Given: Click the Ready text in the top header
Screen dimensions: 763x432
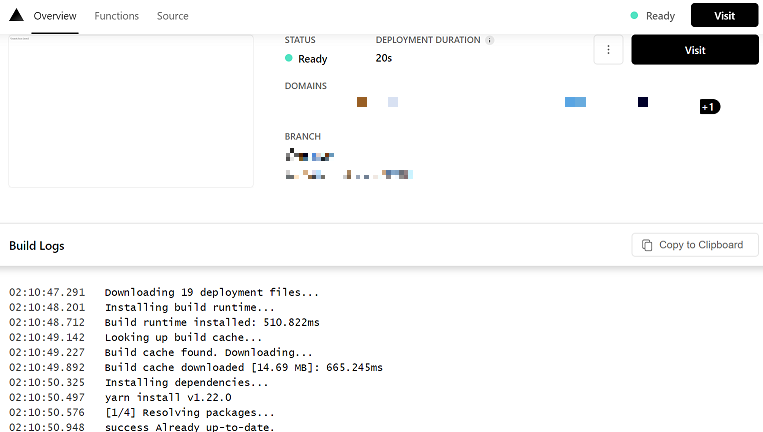Looking at the screenshot, I should [x=660, y=16].
